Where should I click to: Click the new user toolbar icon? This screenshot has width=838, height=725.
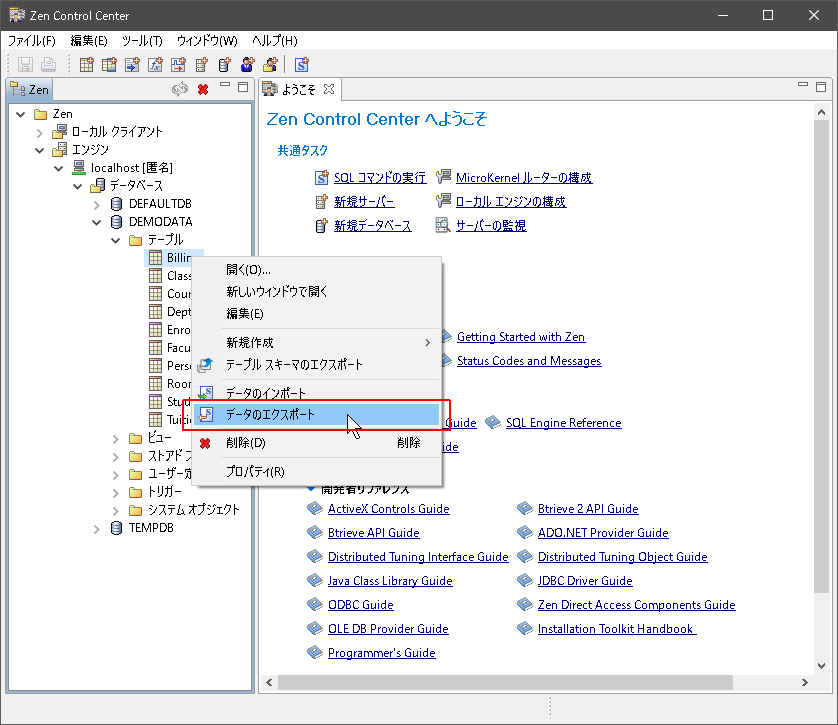[x=247, y=65]
